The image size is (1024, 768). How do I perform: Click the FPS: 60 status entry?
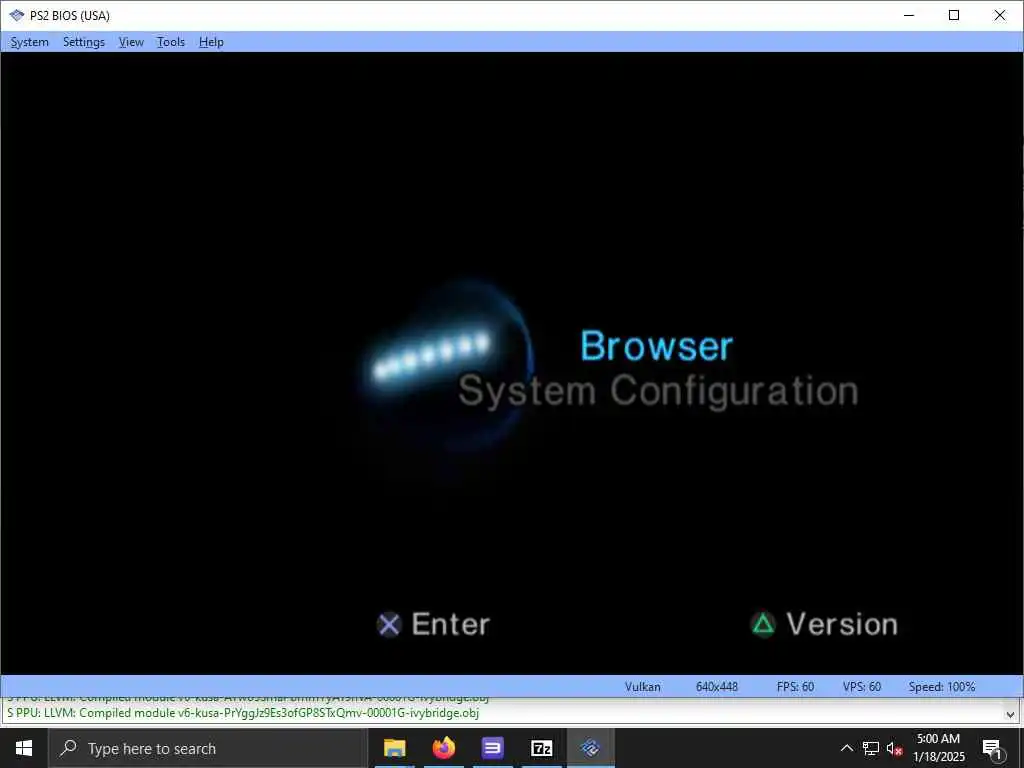(x=795, y=686)
